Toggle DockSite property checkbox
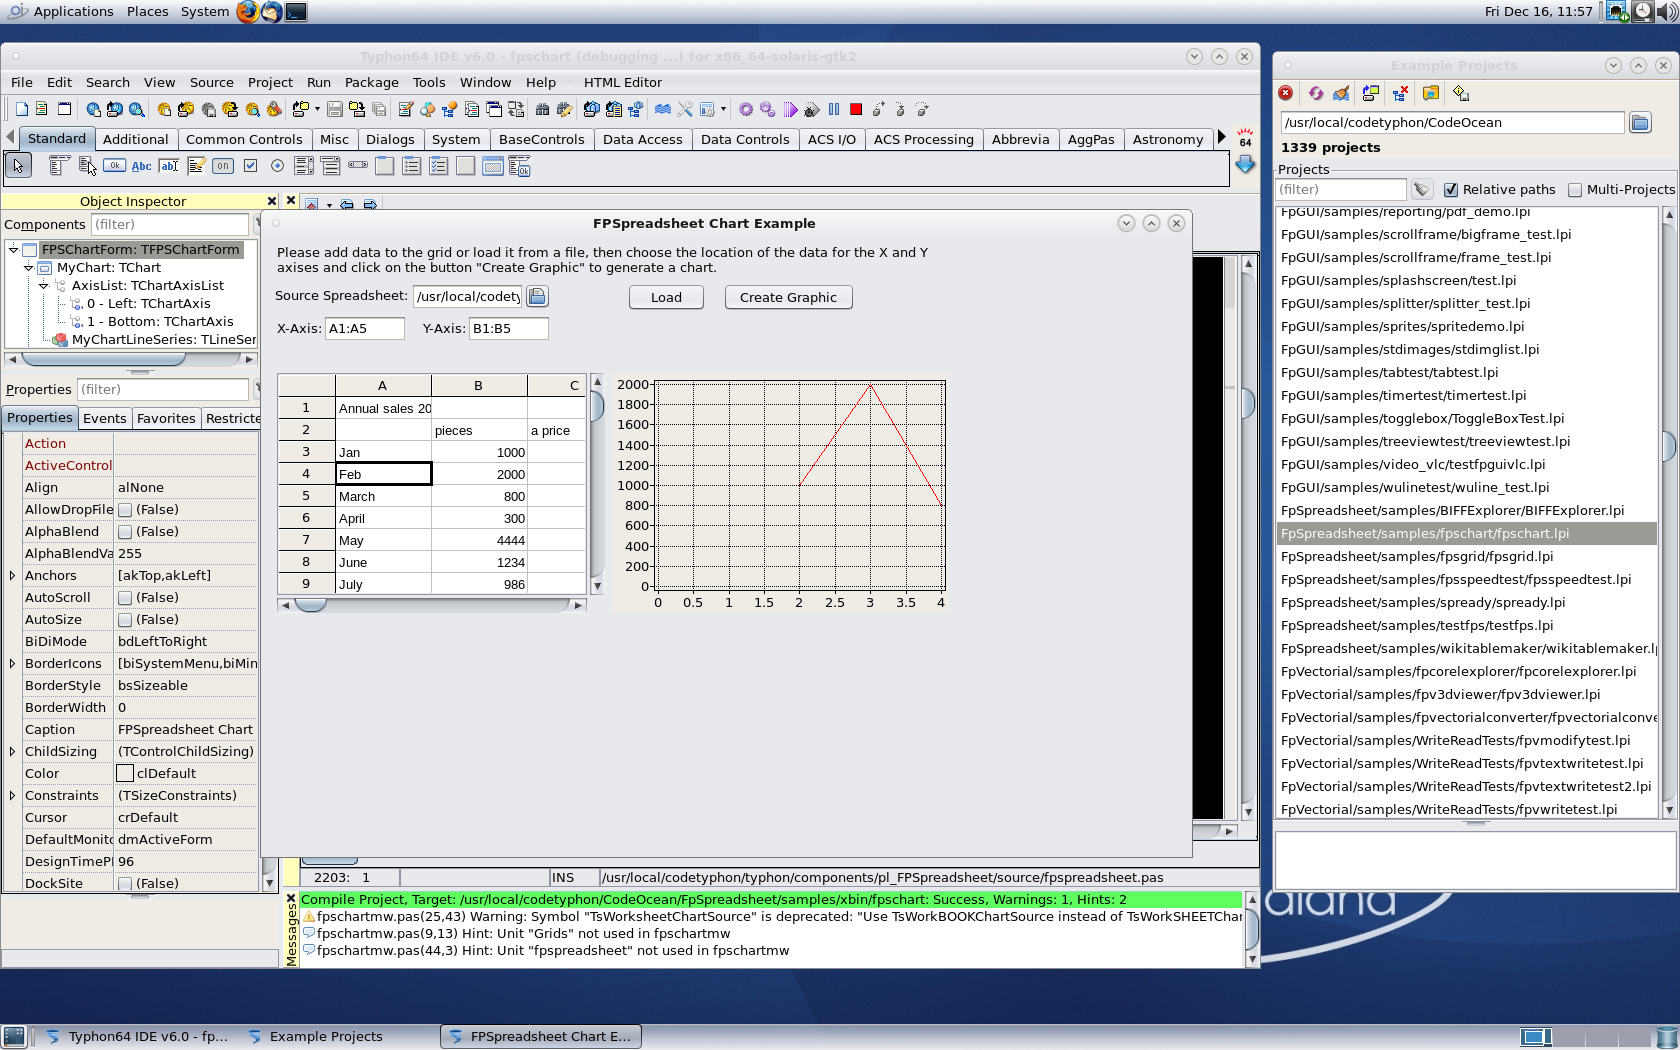Viewport: 1680px width, 1050px height. tap(125, 884)
